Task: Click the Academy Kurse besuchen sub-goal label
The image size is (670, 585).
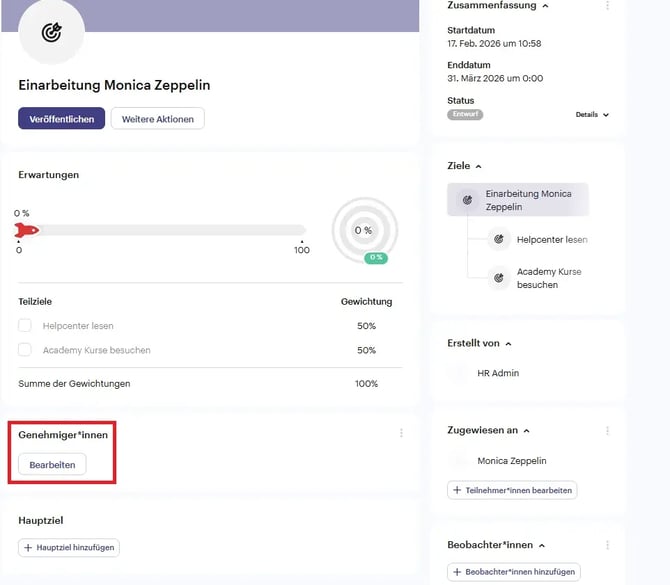Action: pos(97,350)
